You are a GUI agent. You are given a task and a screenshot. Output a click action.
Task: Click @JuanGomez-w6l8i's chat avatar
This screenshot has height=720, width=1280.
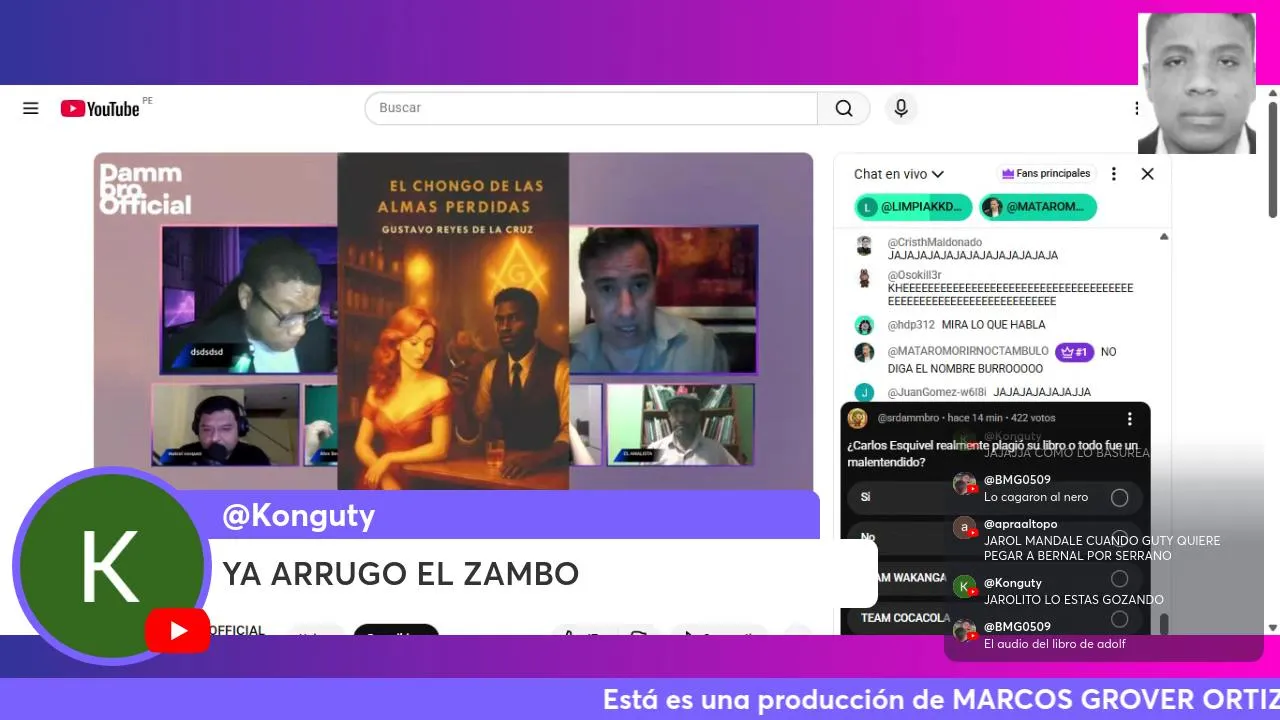tap(864, 392)
